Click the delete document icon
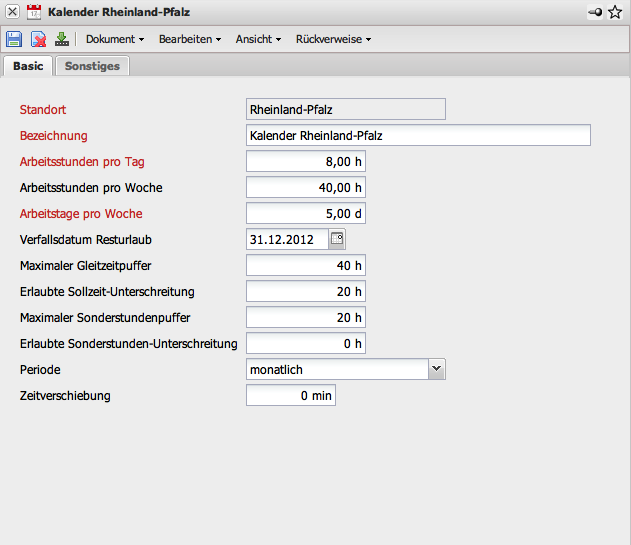Viewport: 631px width, 545px height. (x=38, y=39)
